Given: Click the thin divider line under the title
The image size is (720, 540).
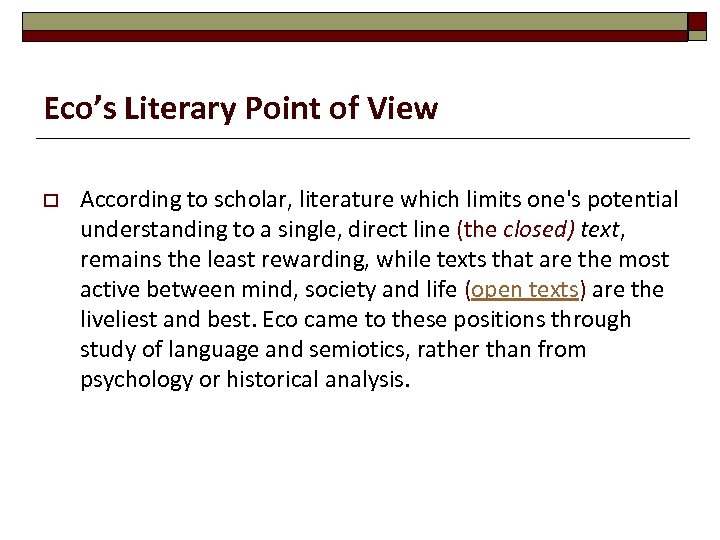Looking at the screenshot, I should (366, 138).
